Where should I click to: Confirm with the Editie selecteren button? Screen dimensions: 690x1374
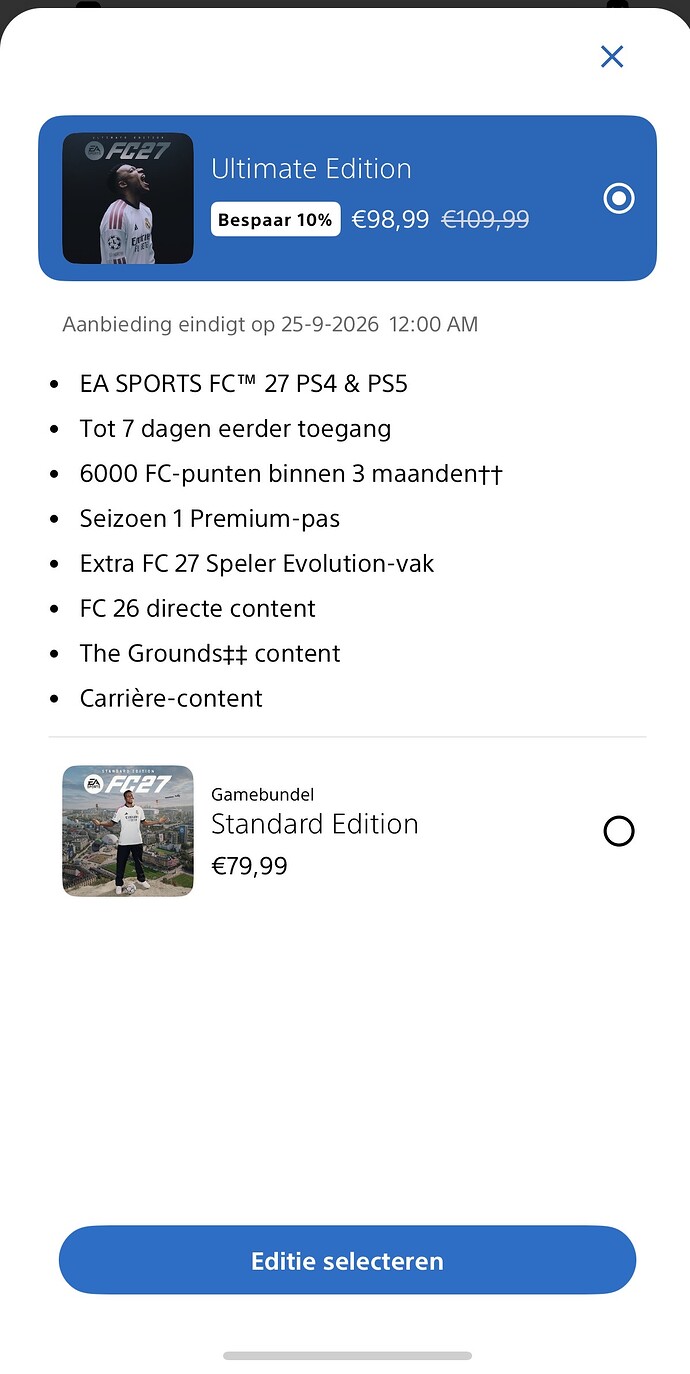click(x=347, y=1261)
